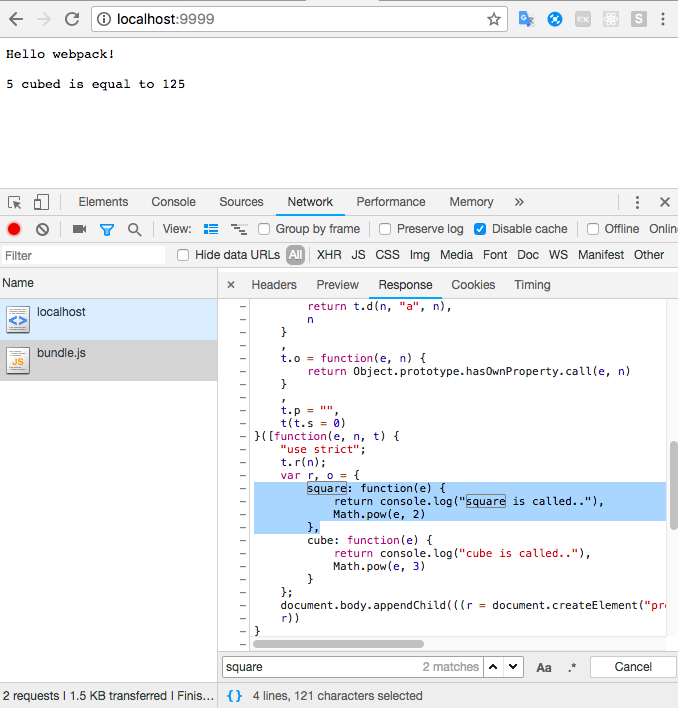Select the bundle.js request
The image size is (678, 708).
(62, 354)
